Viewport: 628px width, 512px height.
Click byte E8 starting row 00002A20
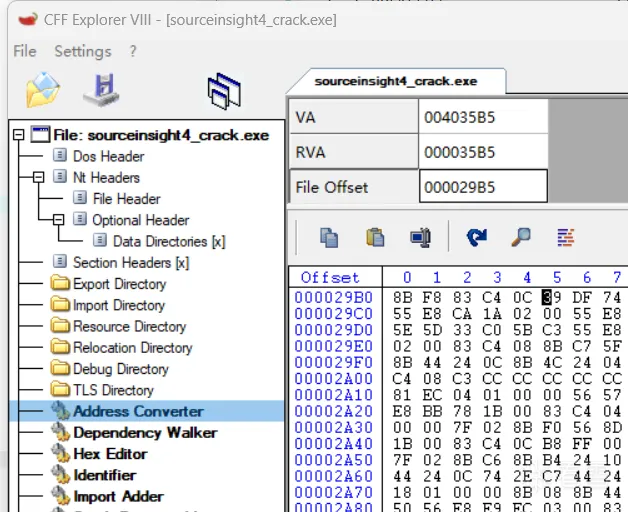pos(403,411)
